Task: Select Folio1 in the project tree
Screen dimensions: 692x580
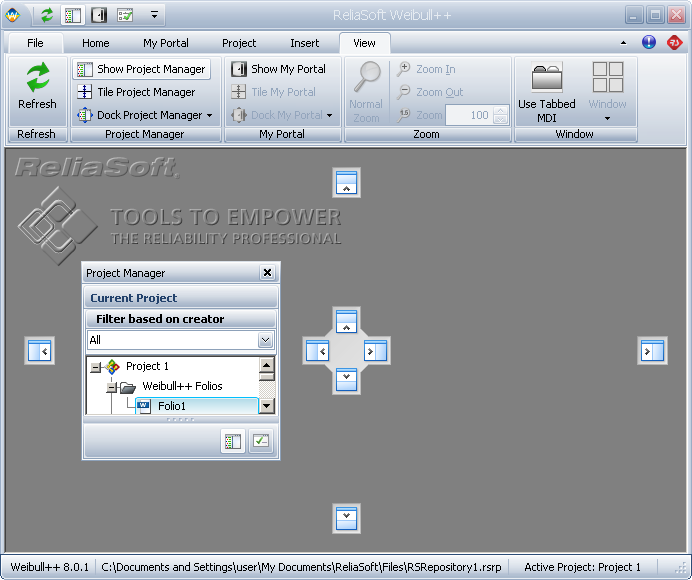Action: tap(171, 406)
